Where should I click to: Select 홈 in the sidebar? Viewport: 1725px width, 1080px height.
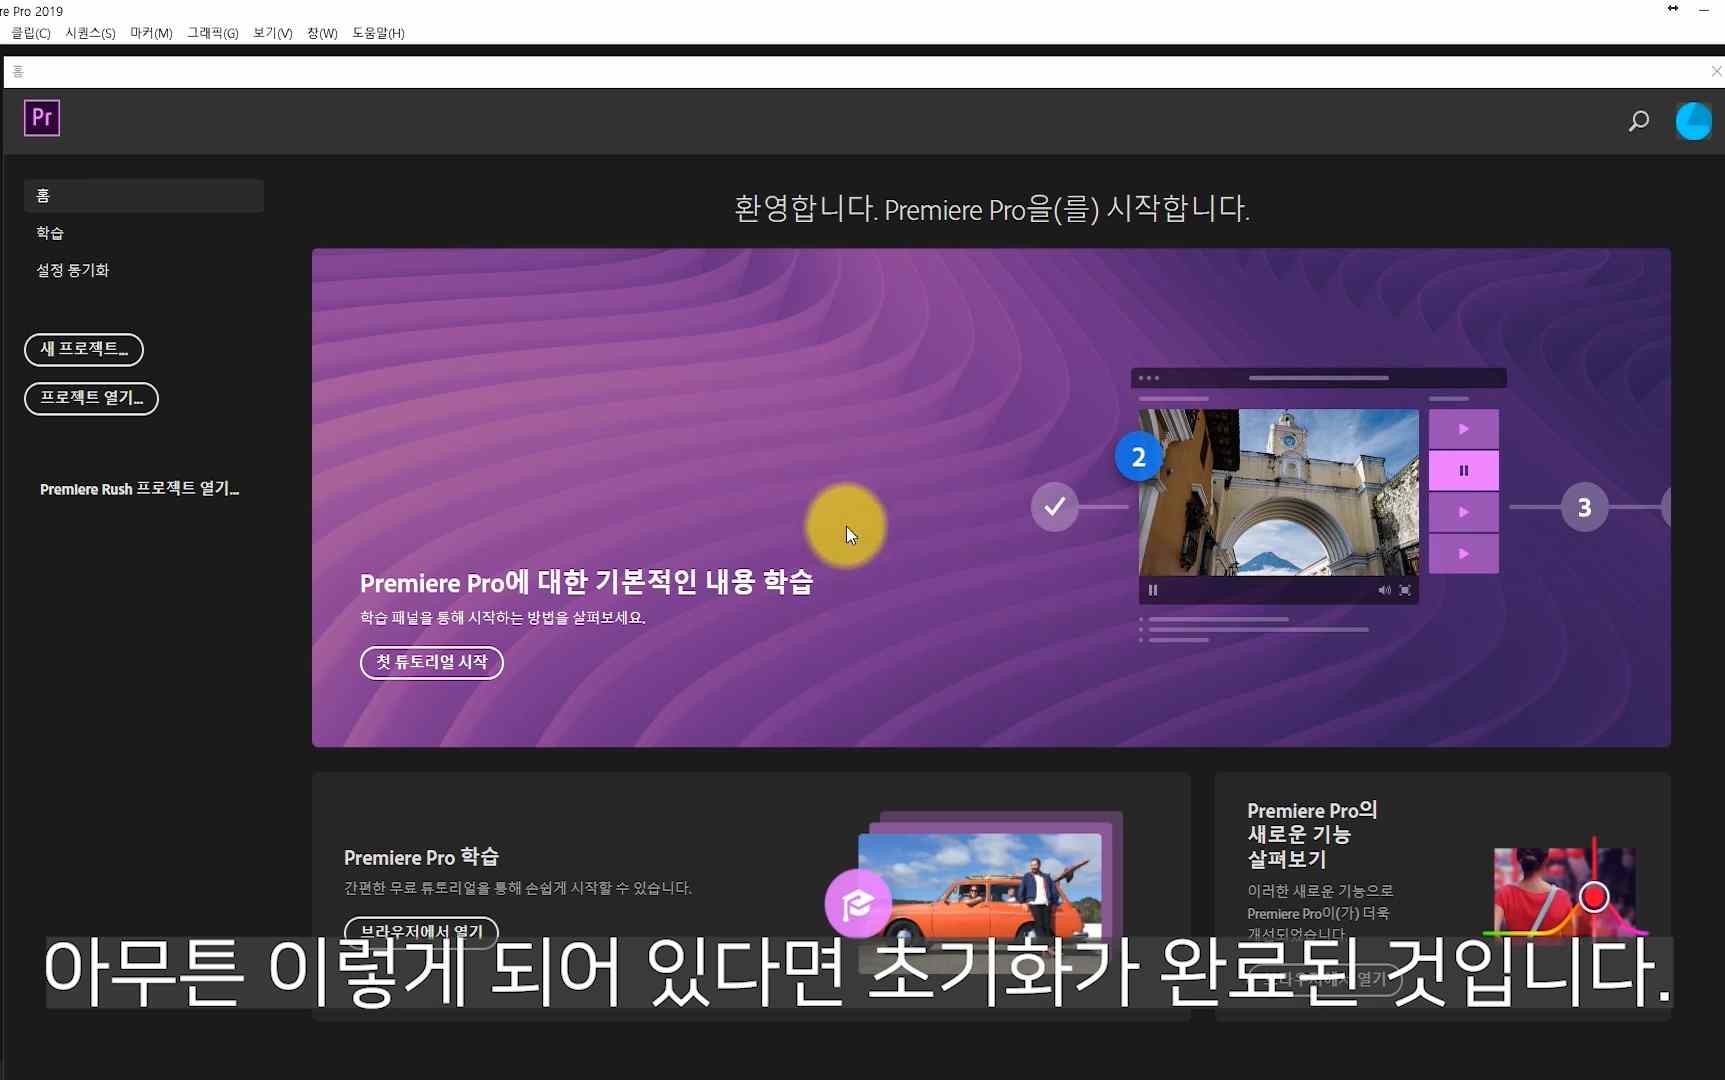(x=144, y=195)
